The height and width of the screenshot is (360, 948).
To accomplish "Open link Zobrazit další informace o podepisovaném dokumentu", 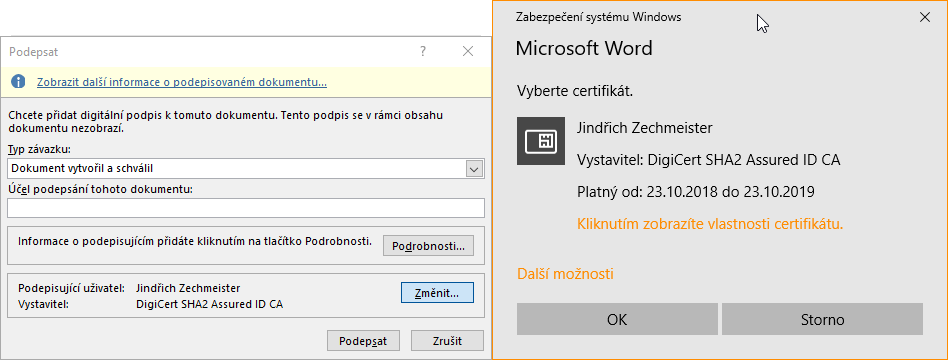I will point(182,82).
